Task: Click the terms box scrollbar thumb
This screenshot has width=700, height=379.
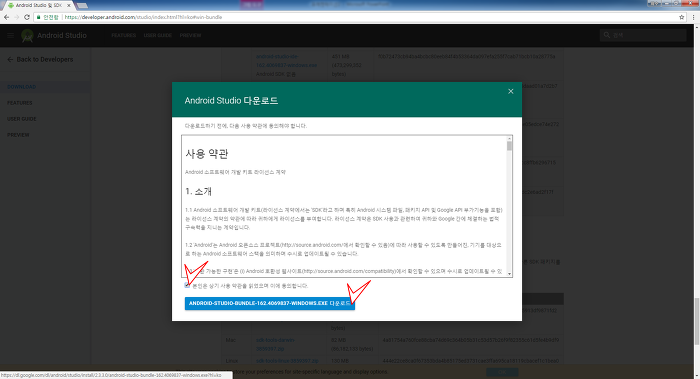Action: [x=509, y=146]
